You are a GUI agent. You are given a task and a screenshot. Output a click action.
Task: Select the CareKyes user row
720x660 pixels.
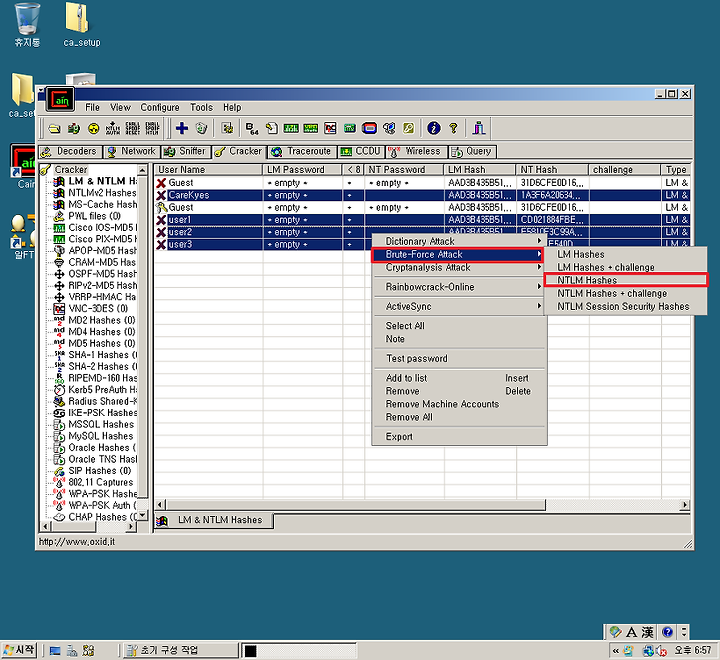point(422,195)
